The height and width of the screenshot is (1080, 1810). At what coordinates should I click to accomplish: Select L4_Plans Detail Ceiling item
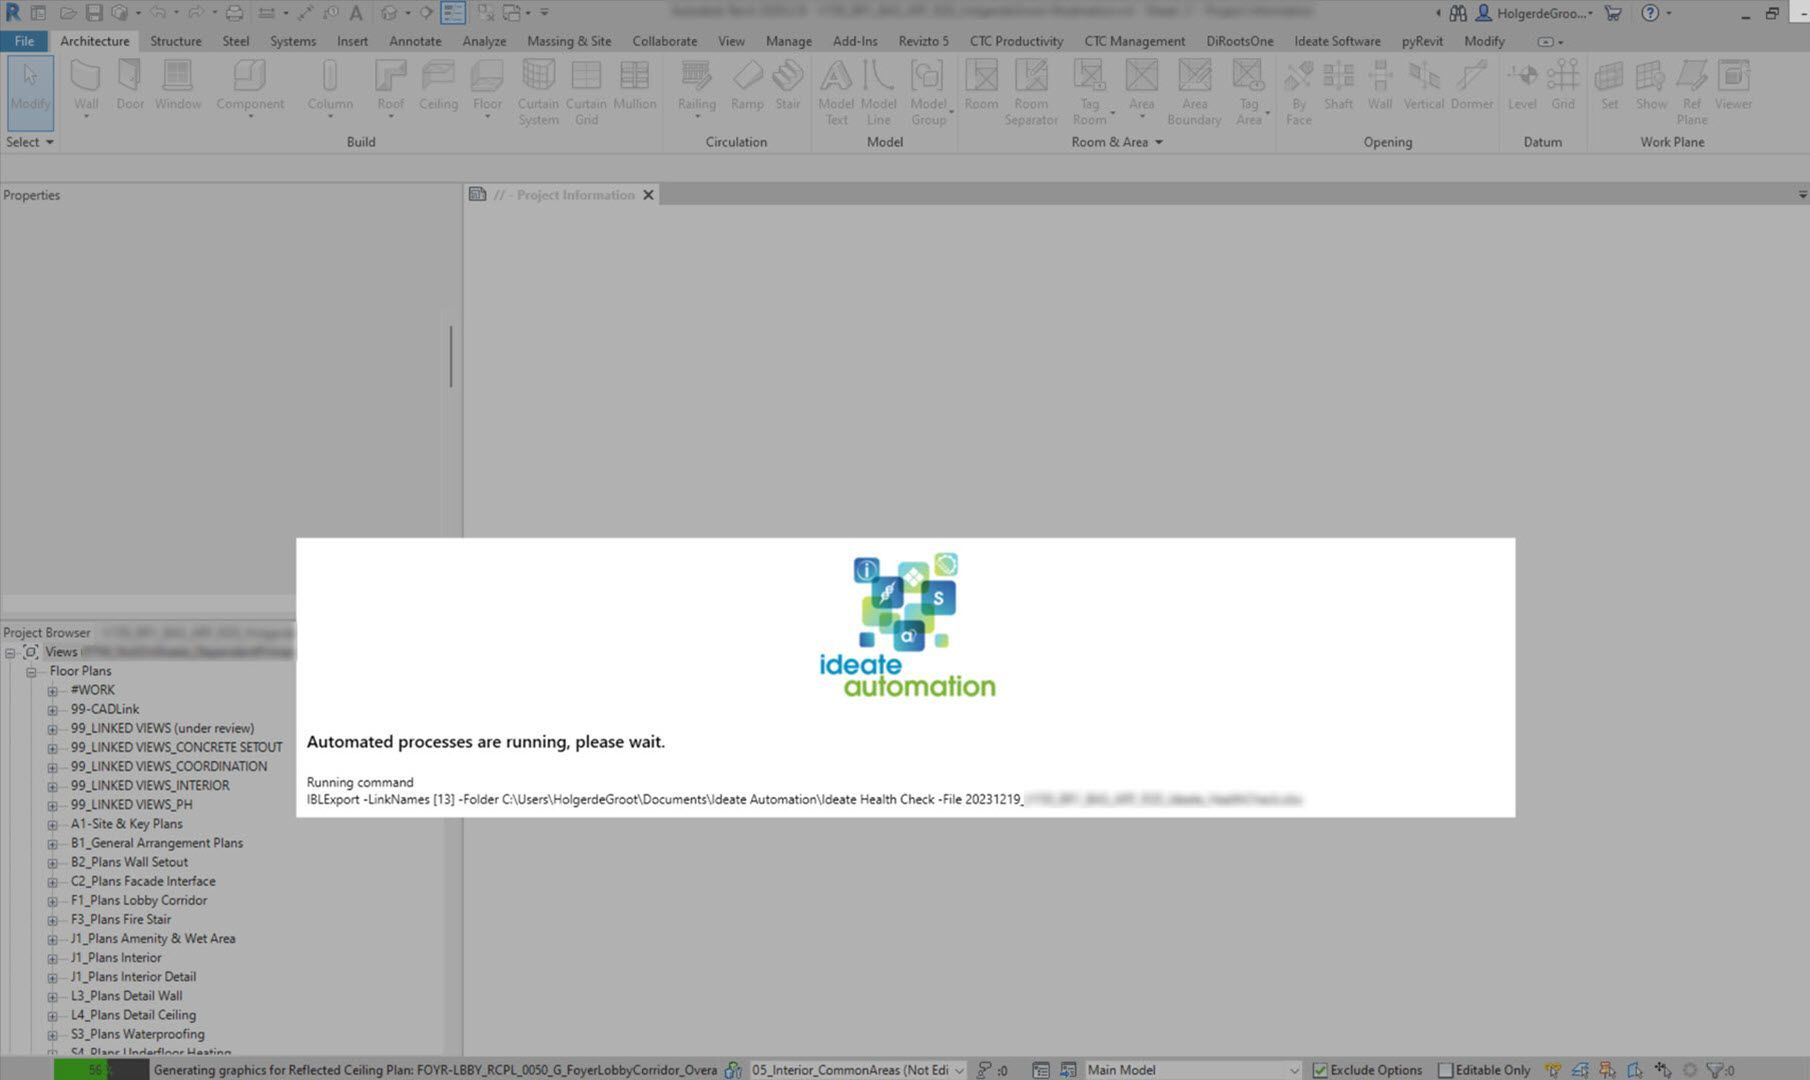tap(133, 1015)
